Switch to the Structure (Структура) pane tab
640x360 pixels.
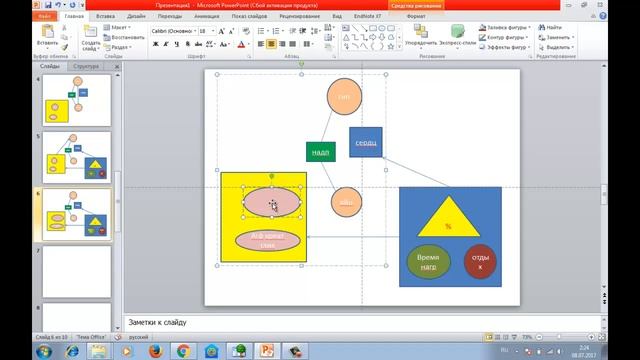(86, 66)
